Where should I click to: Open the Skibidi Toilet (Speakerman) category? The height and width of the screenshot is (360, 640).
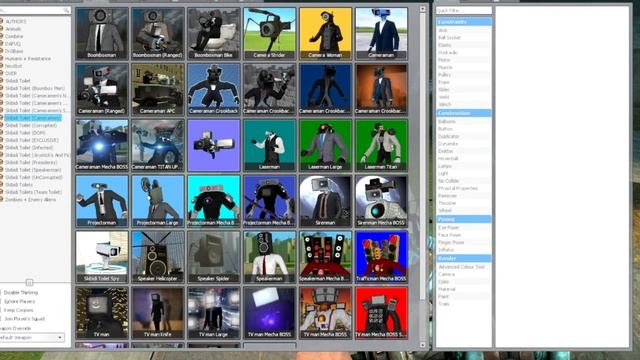click(33, 170)
